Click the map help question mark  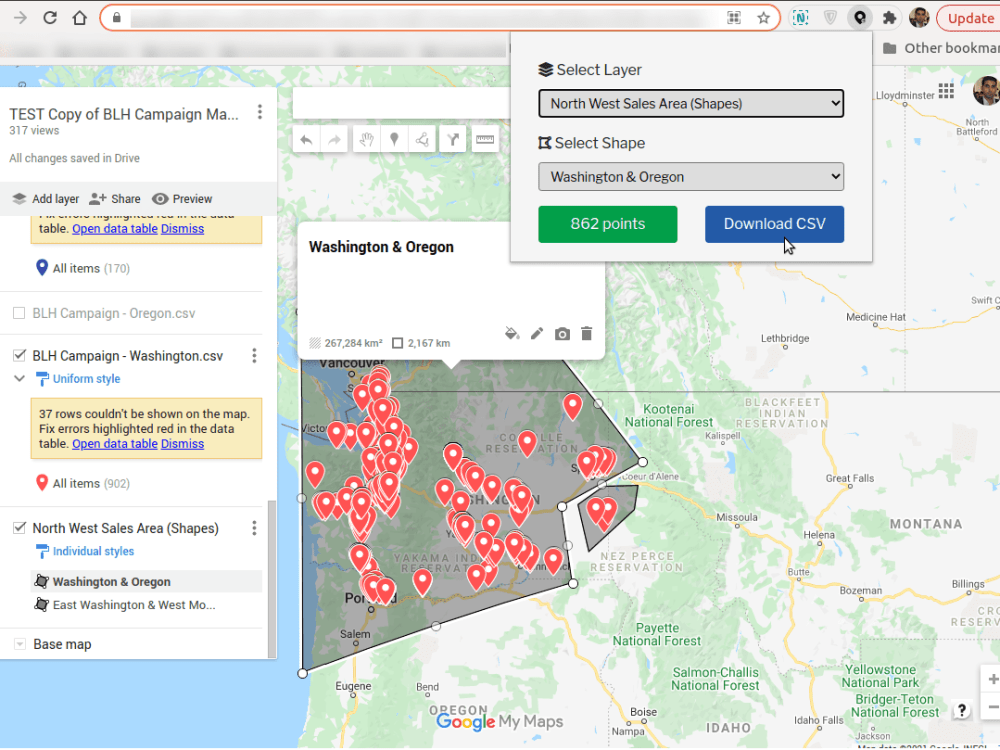click(962, 710)
